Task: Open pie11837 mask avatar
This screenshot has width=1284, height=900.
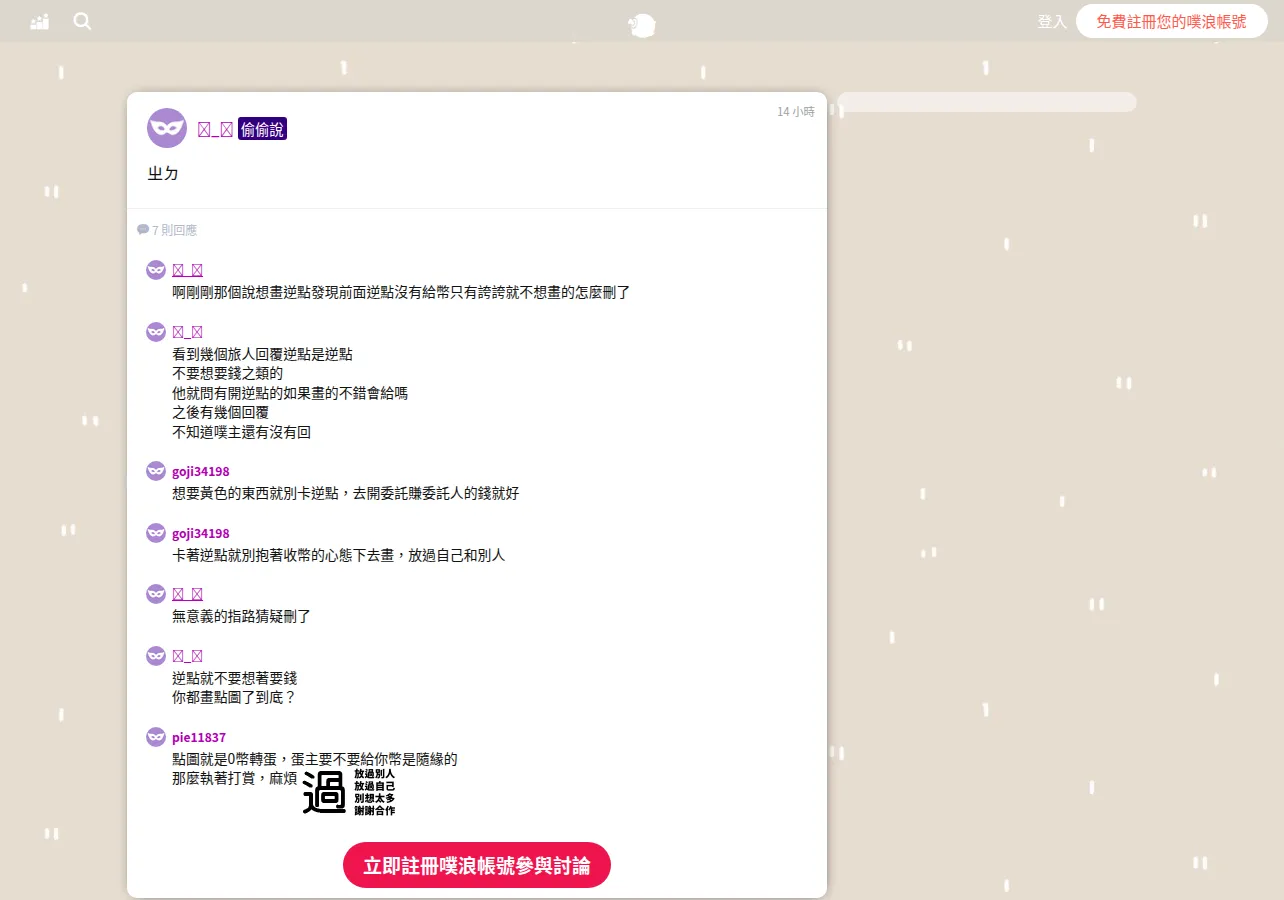Action: tap(156, 737)
